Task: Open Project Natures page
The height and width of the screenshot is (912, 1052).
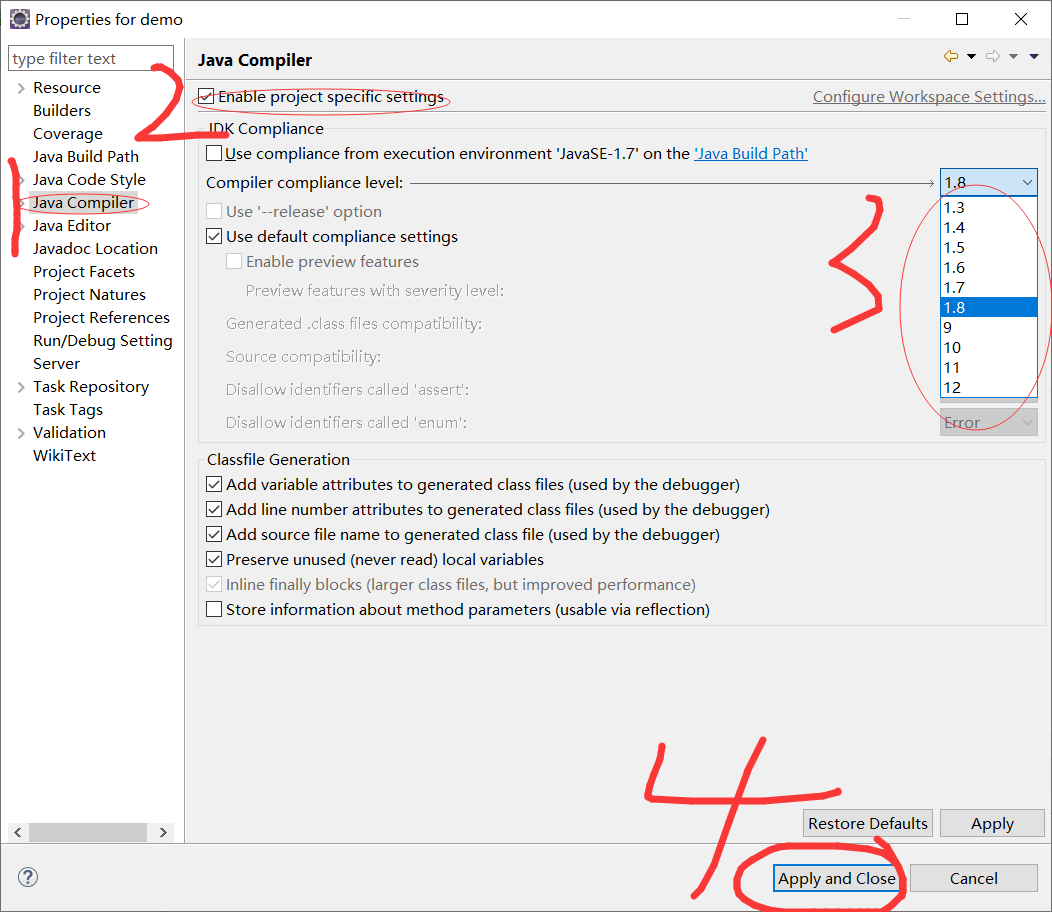Action: pos(89,294)
